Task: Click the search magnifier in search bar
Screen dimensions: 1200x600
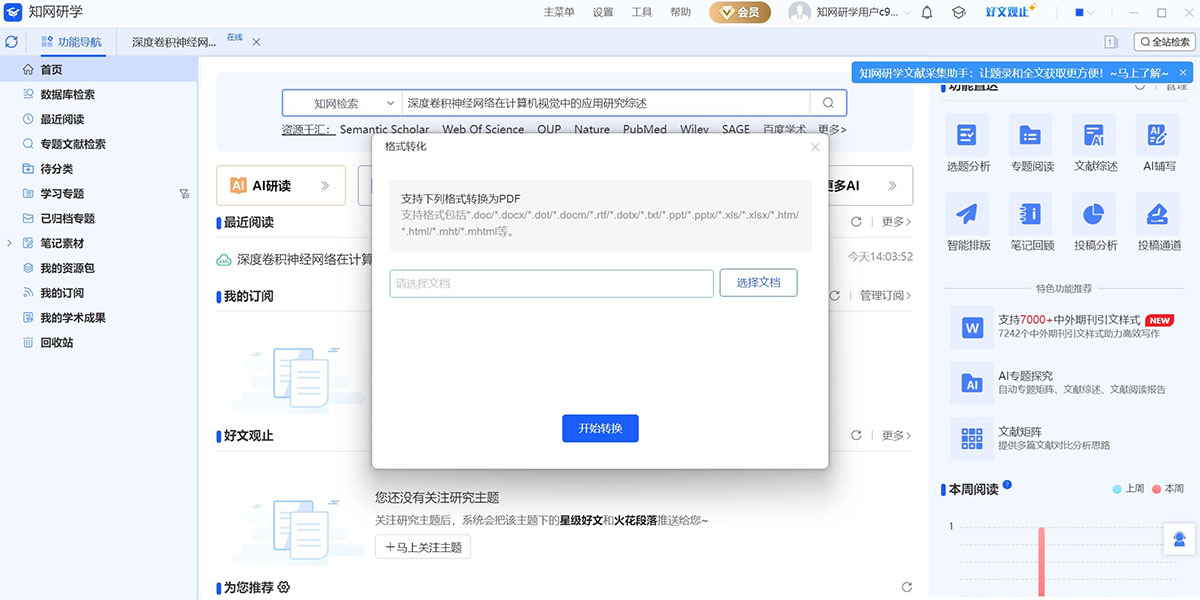Action: pos(828,103)
